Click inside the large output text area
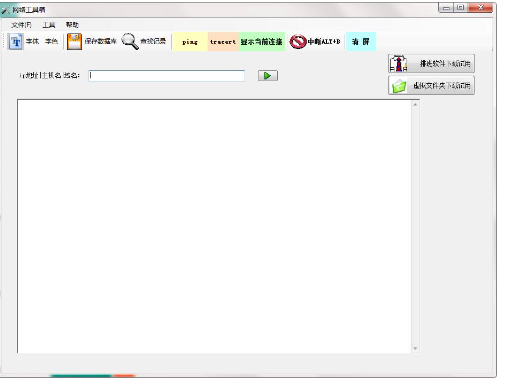Viewport: 505px width, 380px height. [215, 226]
